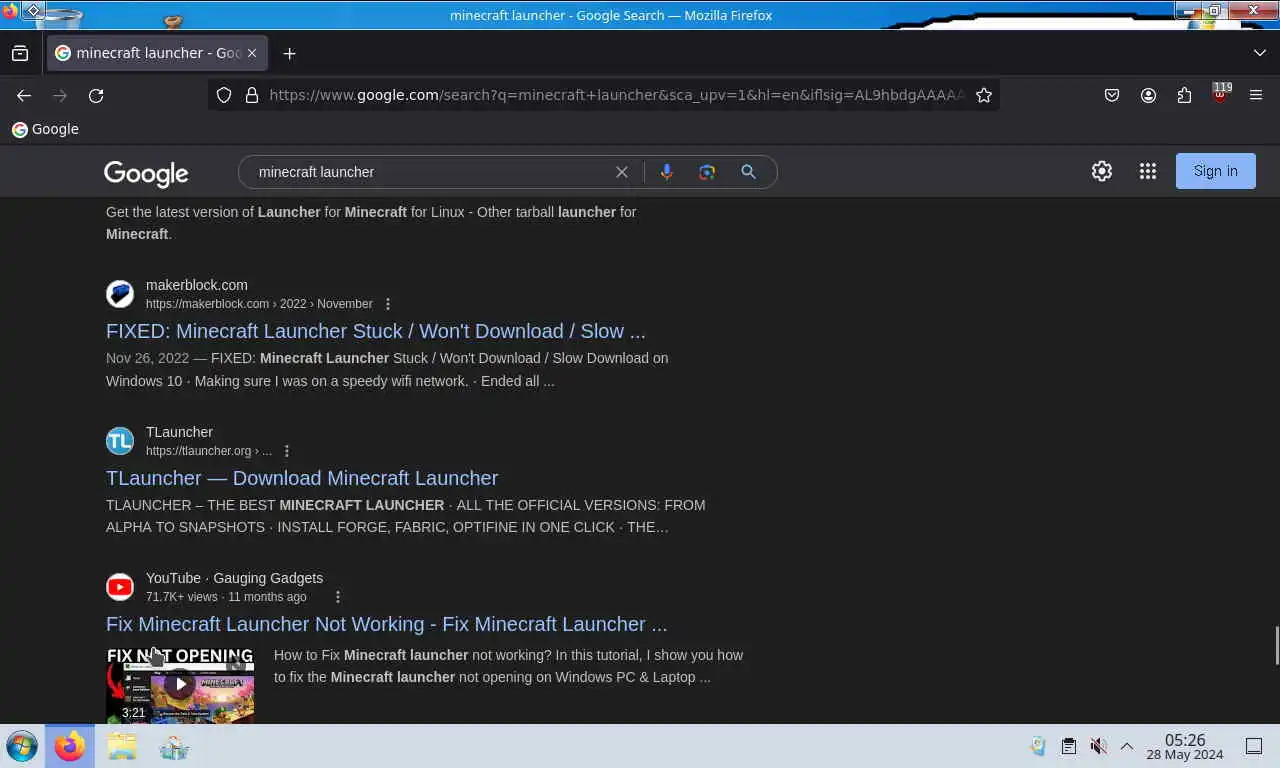Viewport: 1280px width, 768px height.
Task: Open TLauncher result options three dots
Action: [287, 451]
